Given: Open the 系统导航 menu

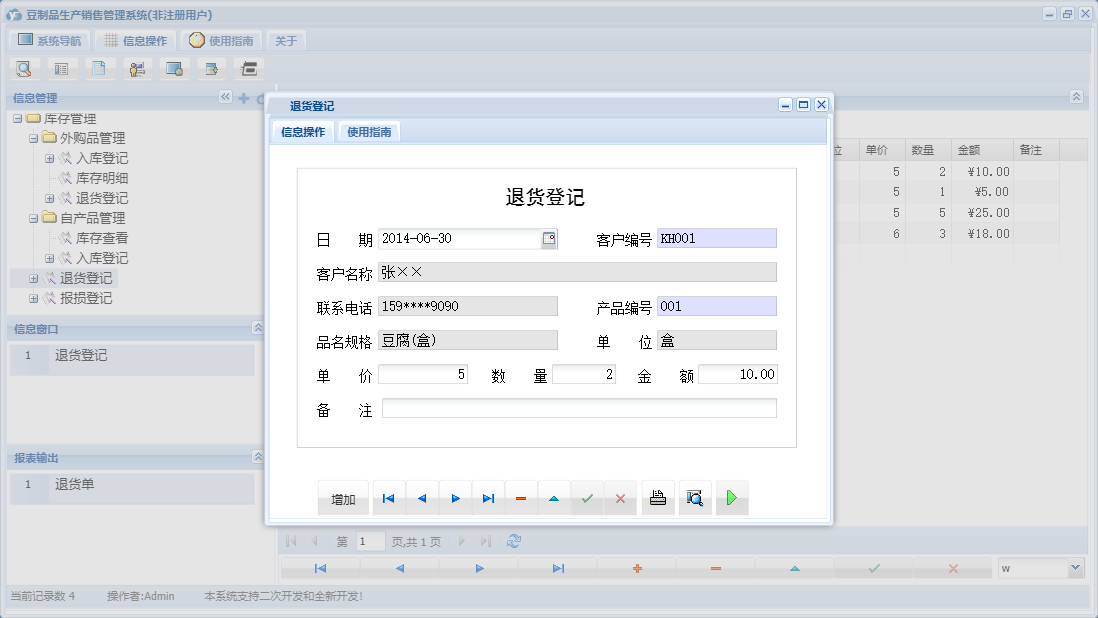Looking at the screenshot, I should (x=48, y=40).
